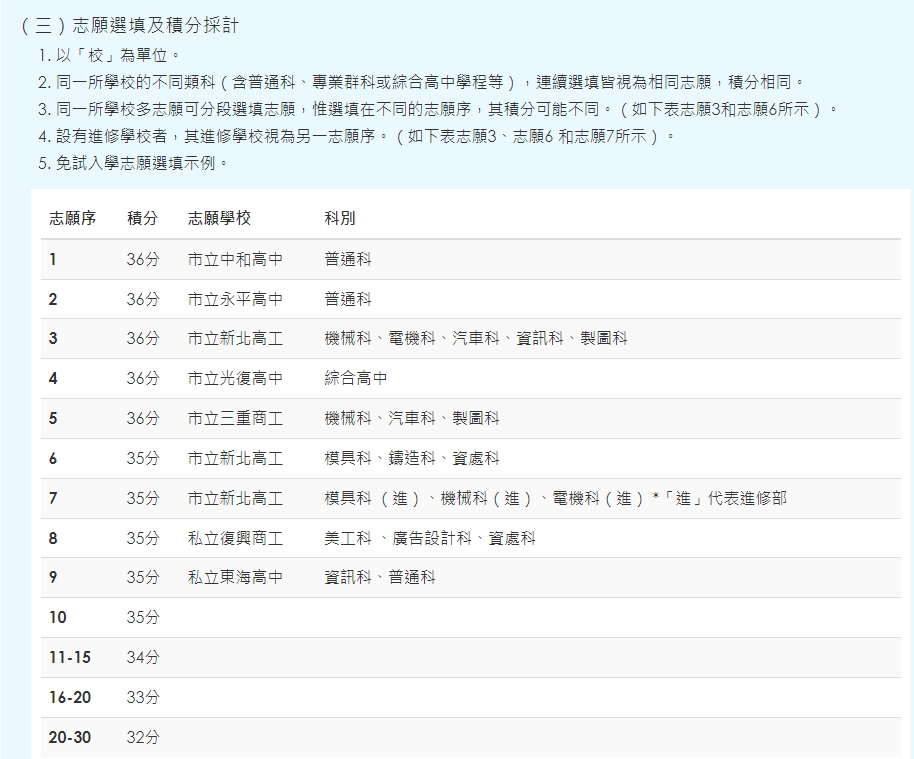Click 志願序 number 10

(x=58, y=617)
